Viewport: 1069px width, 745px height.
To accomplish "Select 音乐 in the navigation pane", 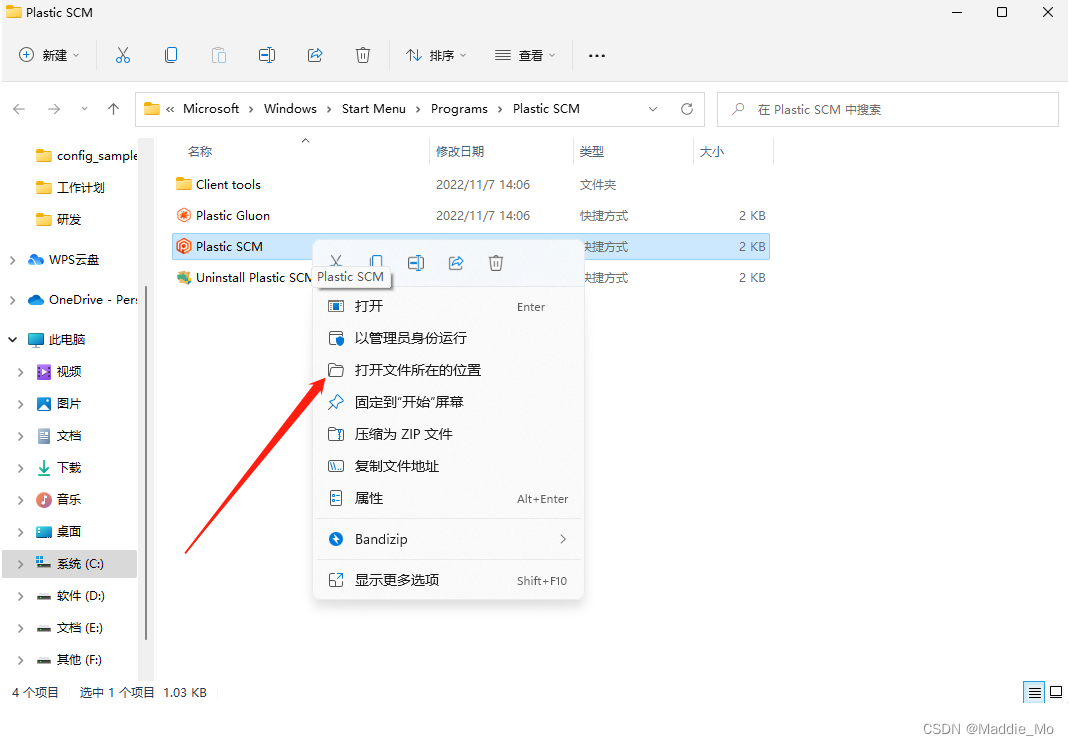I will tap(59, 500).
